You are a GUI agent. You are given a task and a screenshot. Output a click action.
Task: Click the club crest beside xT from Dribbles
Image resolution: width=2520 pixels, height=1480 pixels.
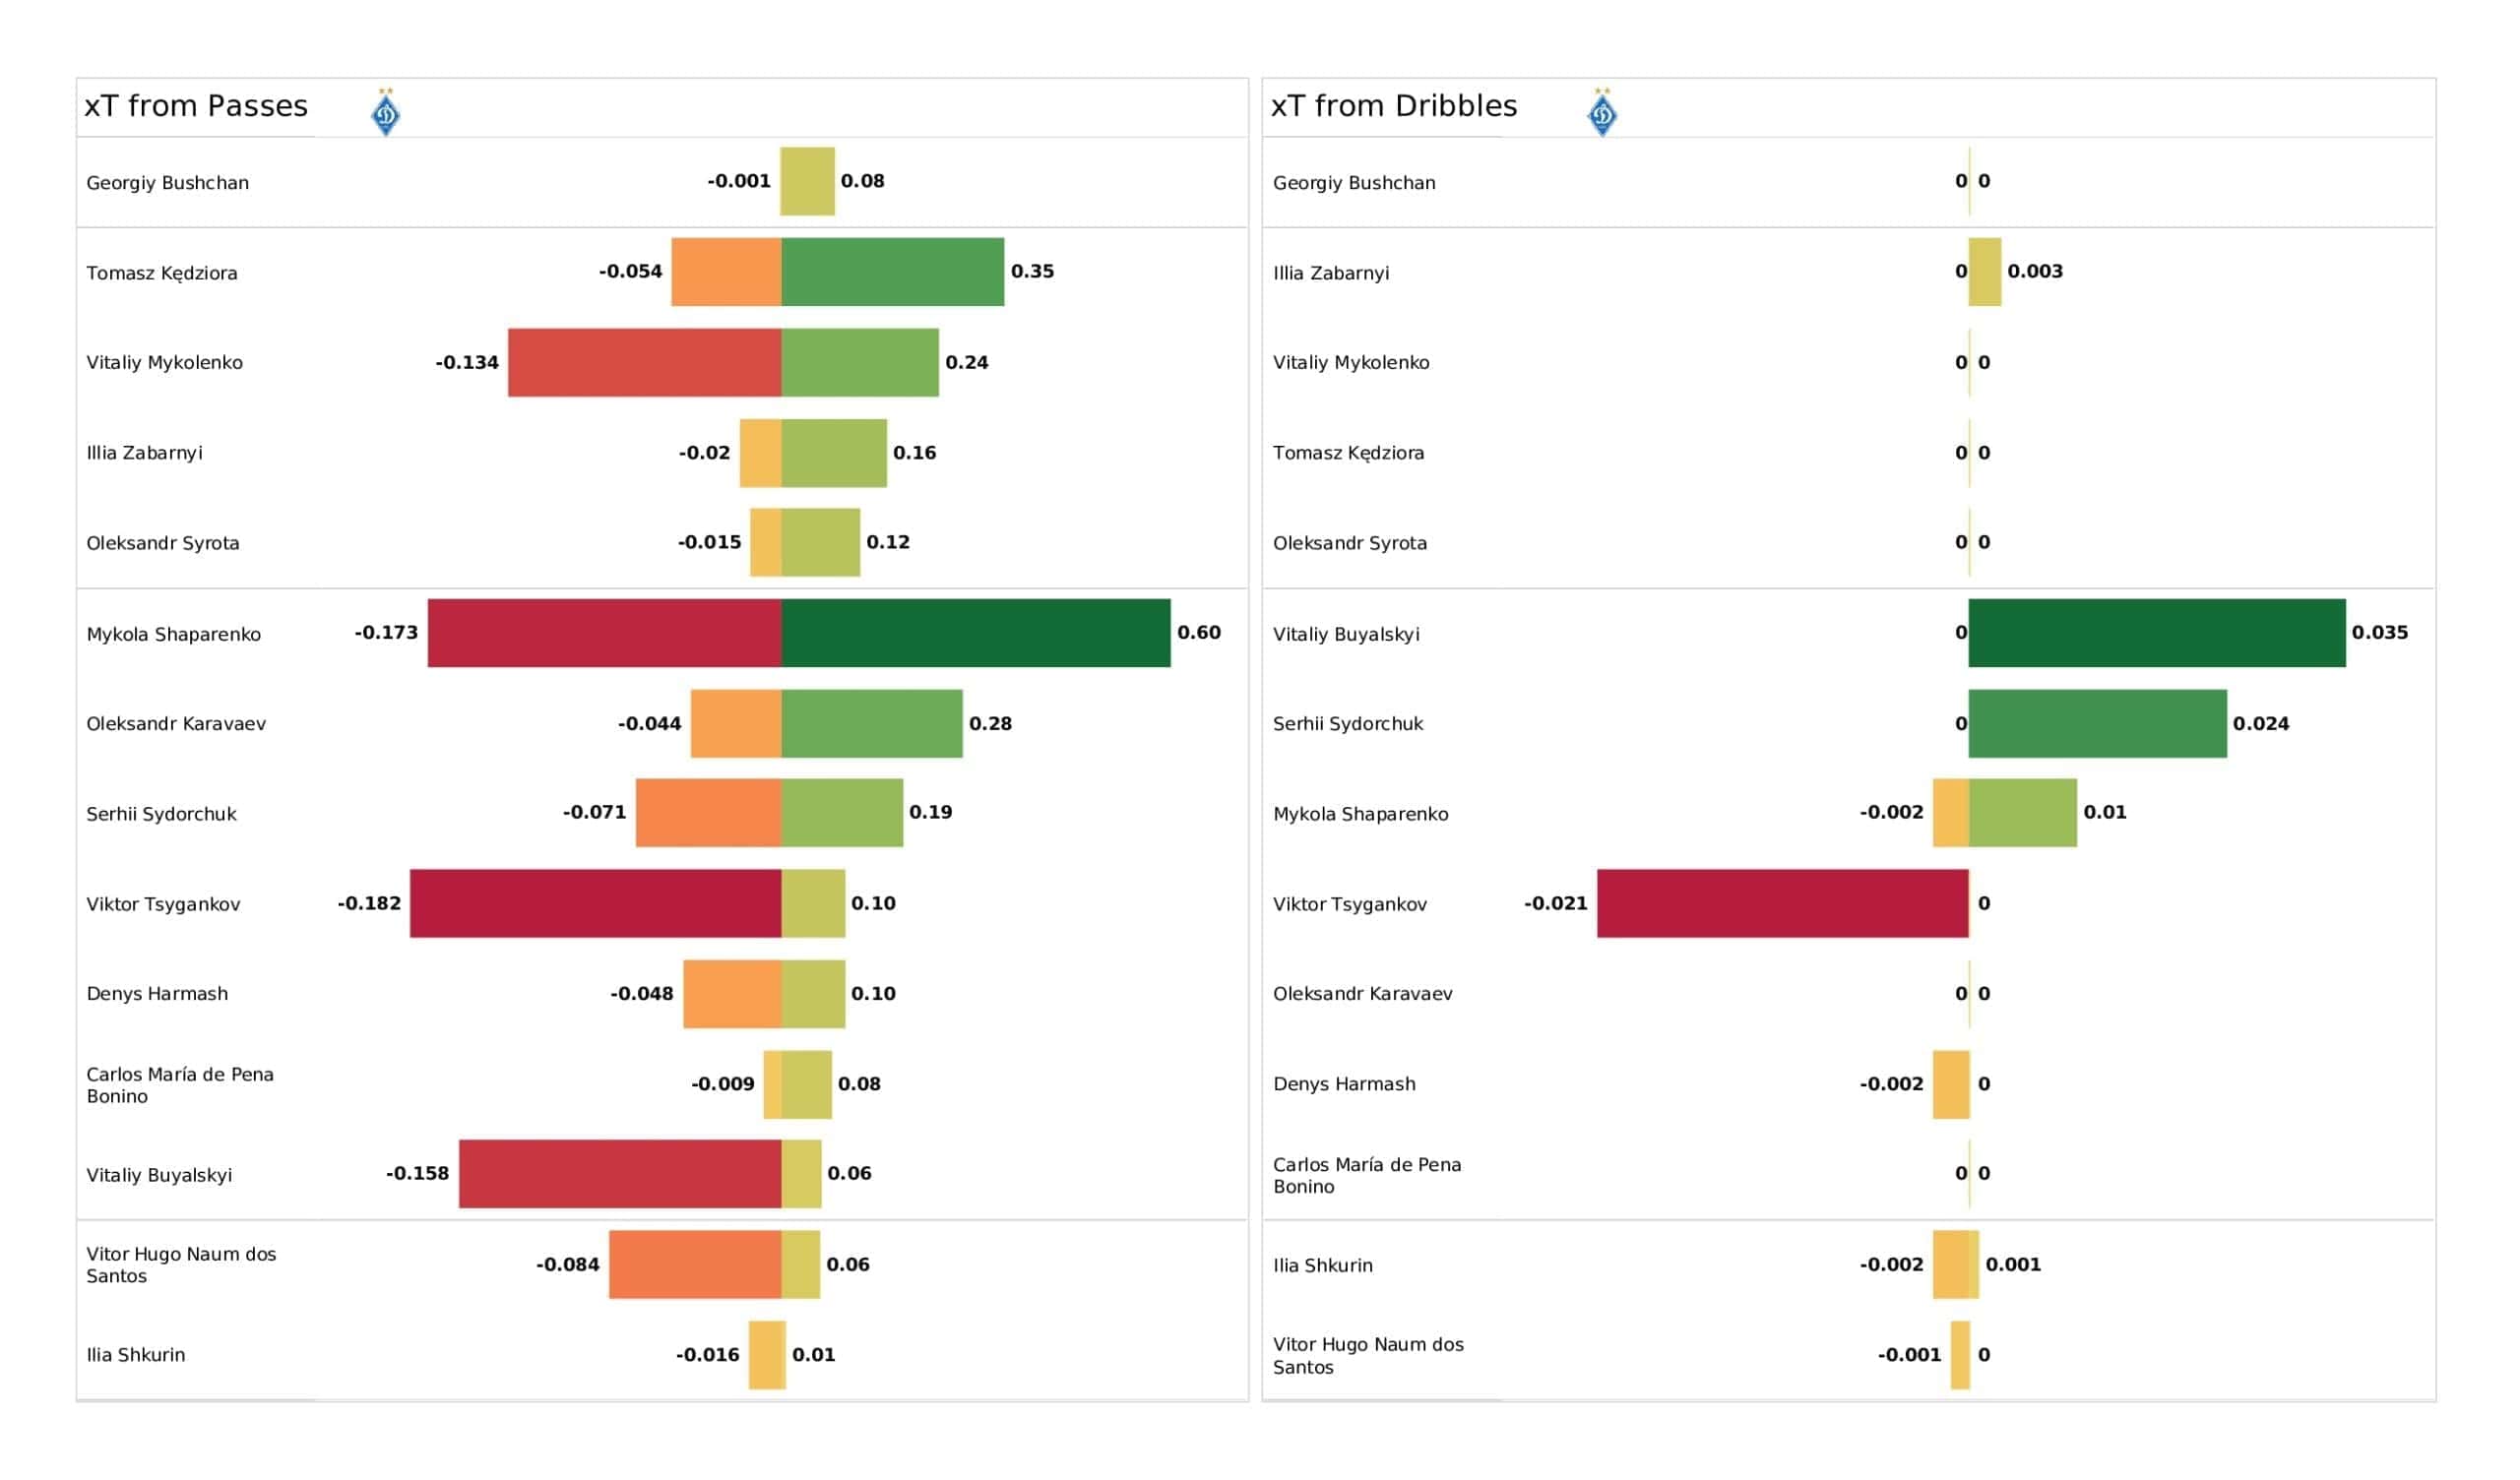pos(1602,113)
